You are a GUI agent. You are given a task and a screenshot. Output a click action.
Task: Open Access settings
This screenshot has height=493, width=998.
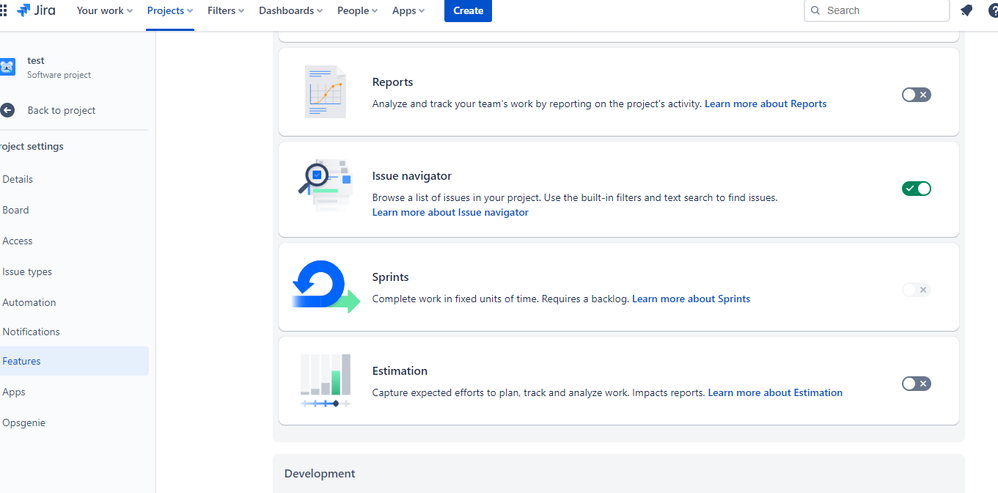click(74, 241)
